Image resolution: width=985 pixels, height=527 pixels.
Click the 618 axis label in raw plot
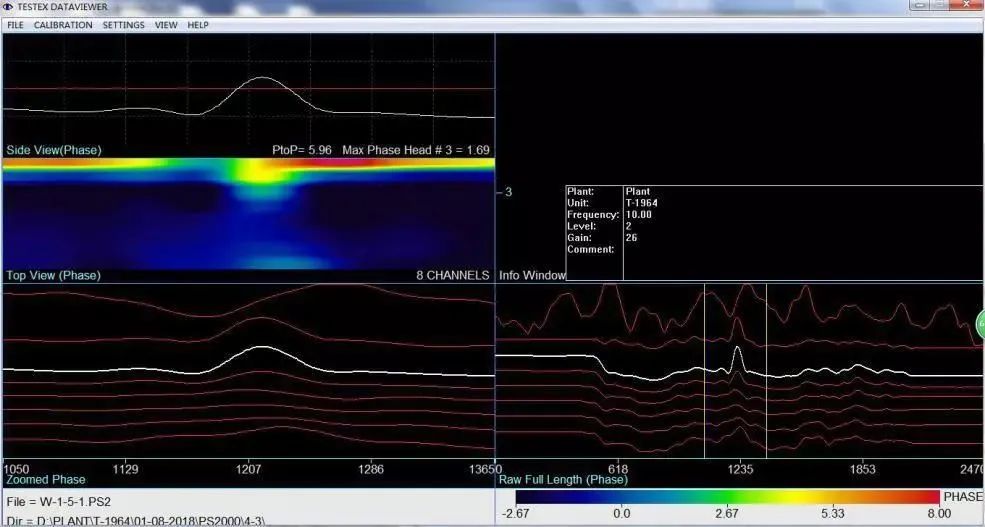click(x=618, y=469)
